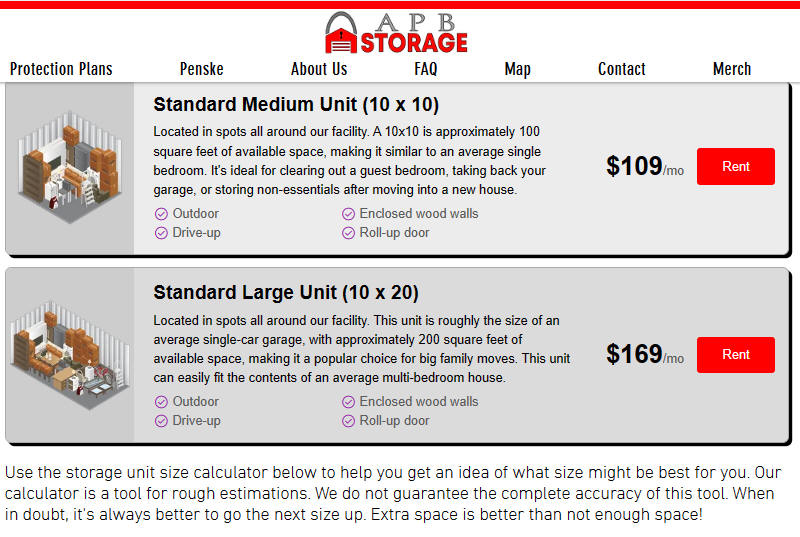
Task: Open the About Us page
Action: pos(319,69)
